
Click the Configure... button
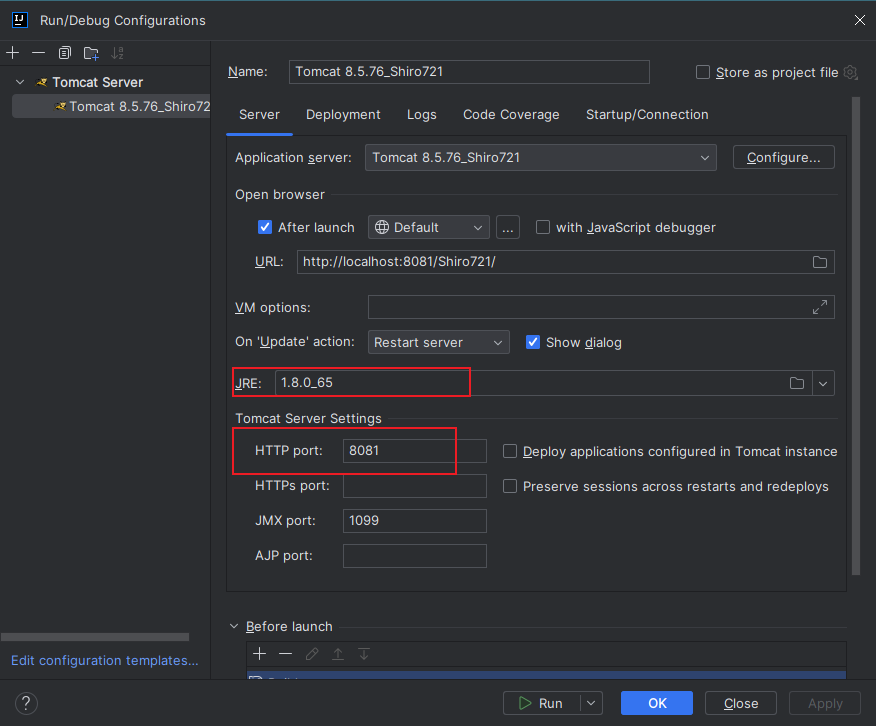pyautogui.click(x=784, y=157)
